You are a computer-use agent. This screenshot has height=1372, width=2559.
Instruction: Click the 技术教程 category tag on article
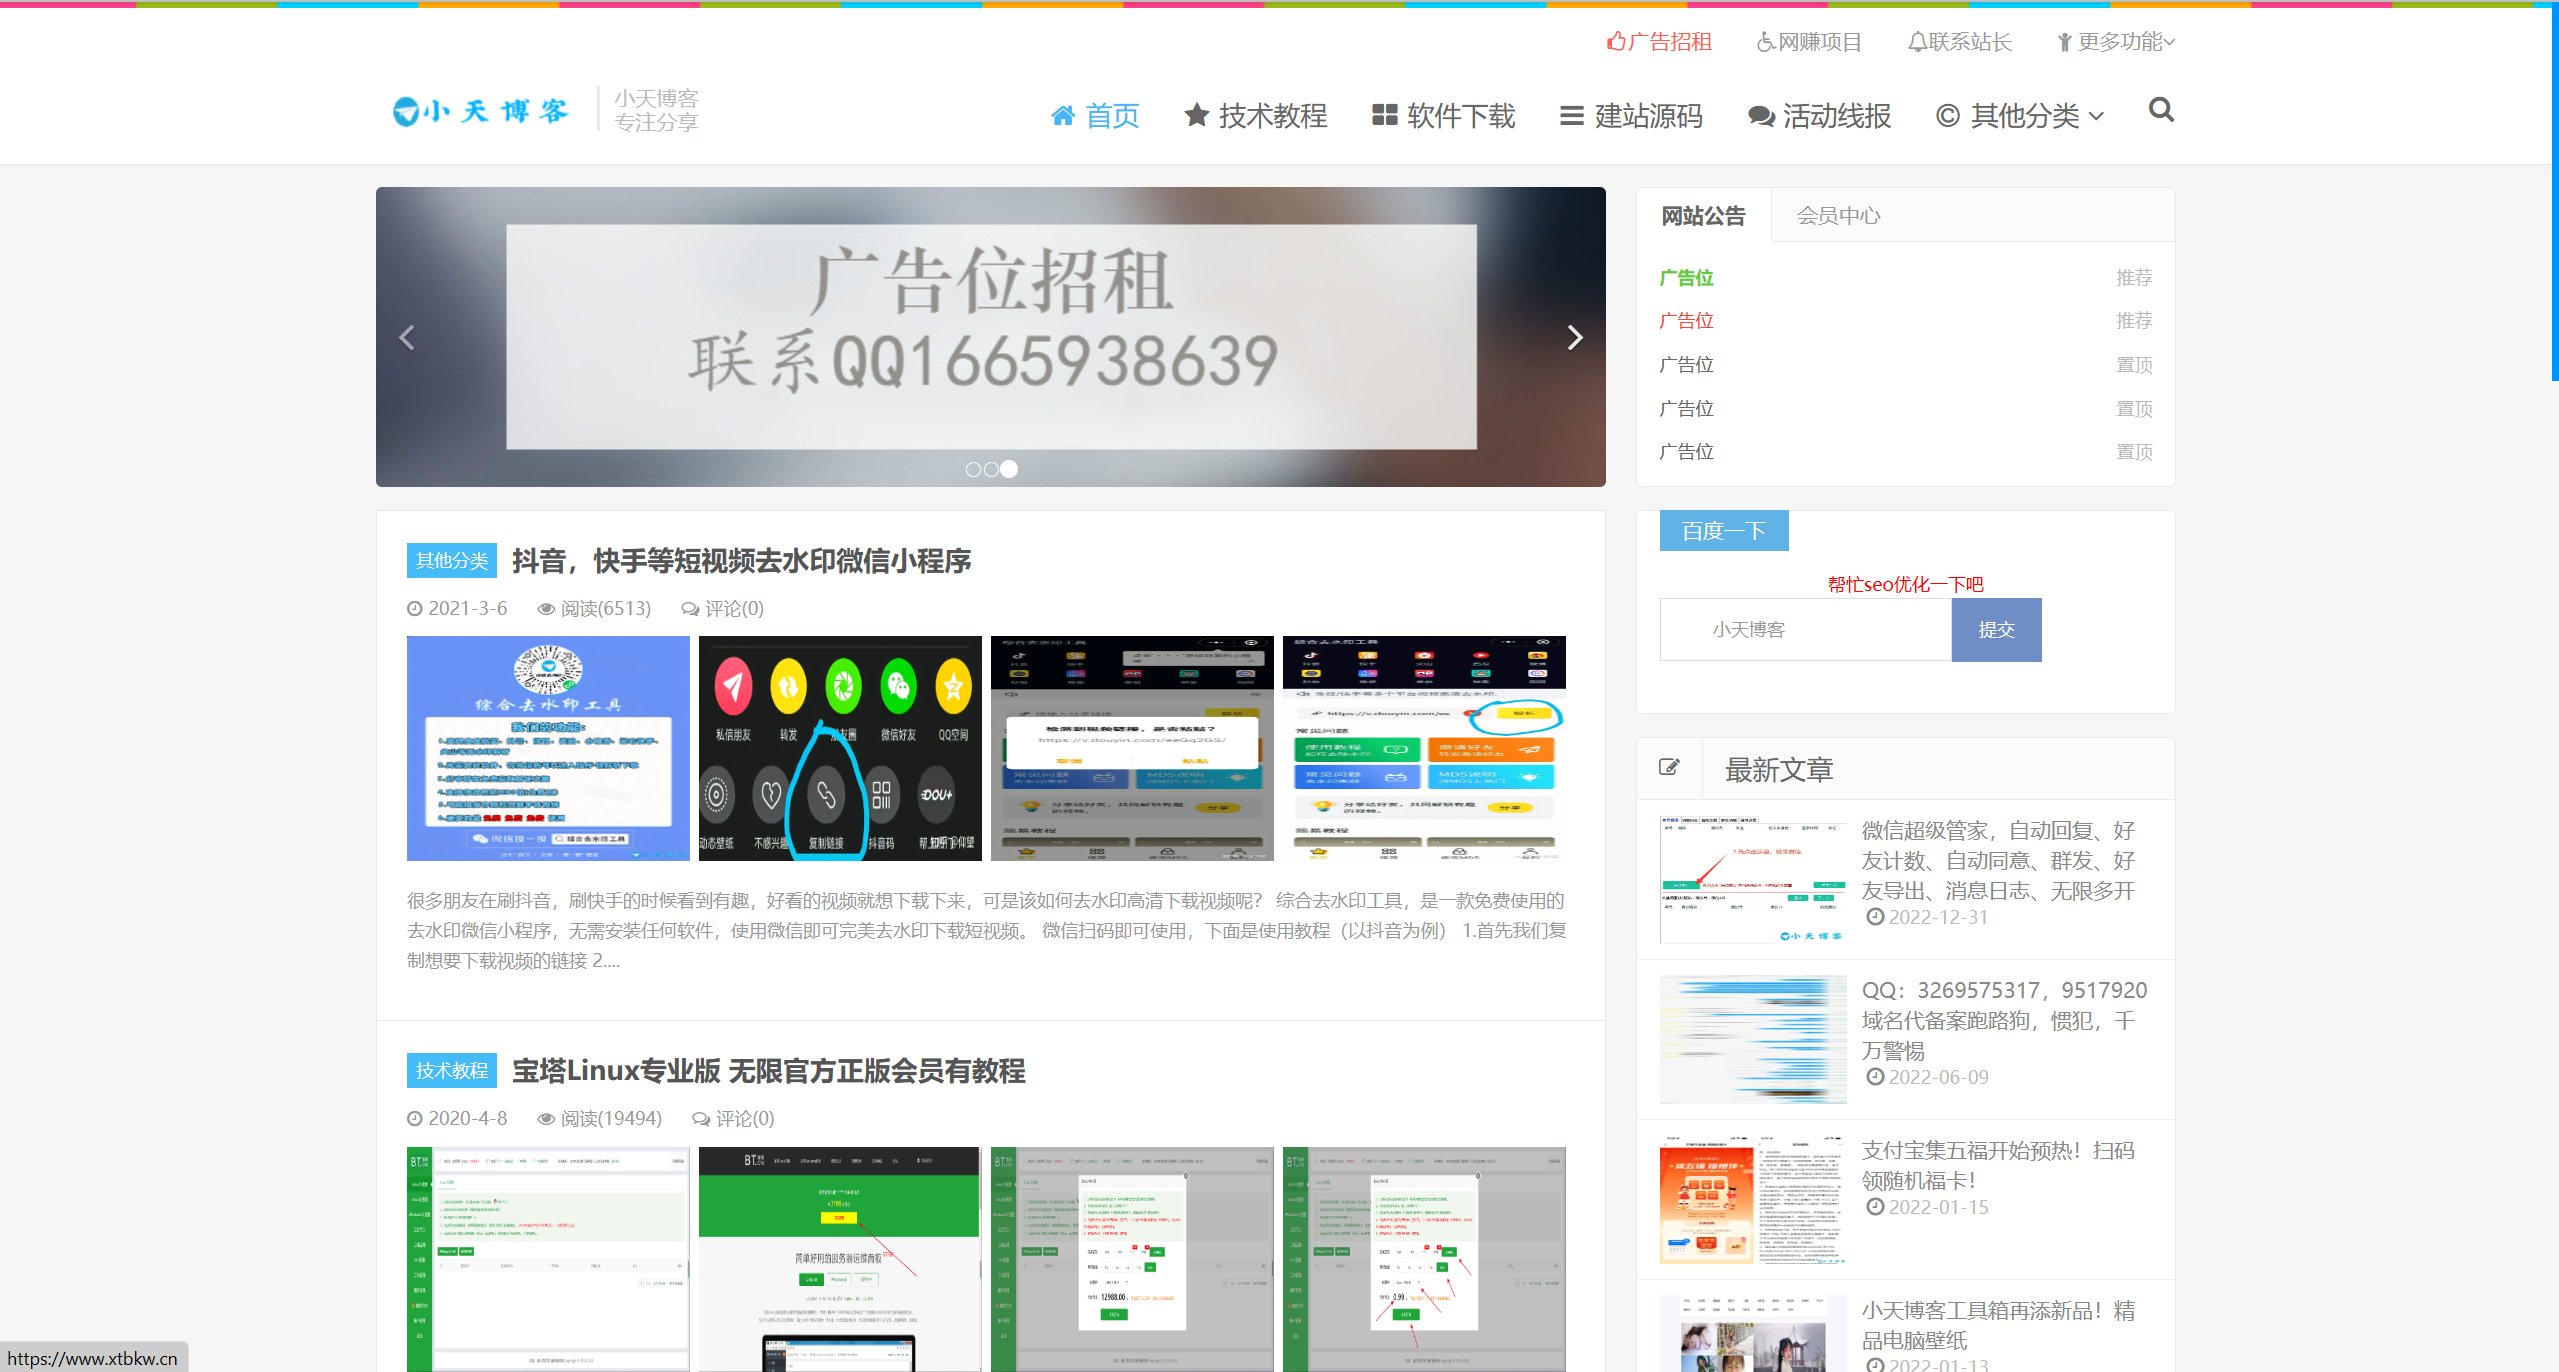452,1071
